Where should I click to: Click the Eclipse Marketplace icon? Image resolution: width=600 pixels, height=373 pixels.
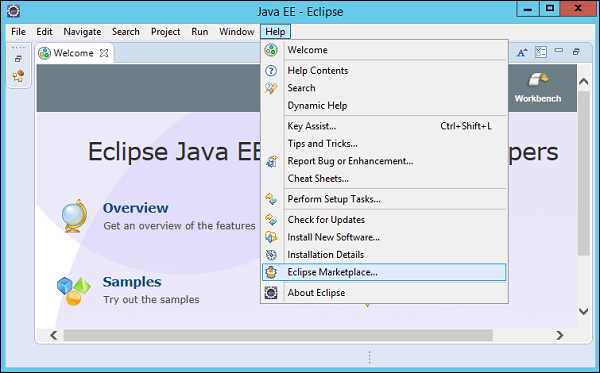271,272
